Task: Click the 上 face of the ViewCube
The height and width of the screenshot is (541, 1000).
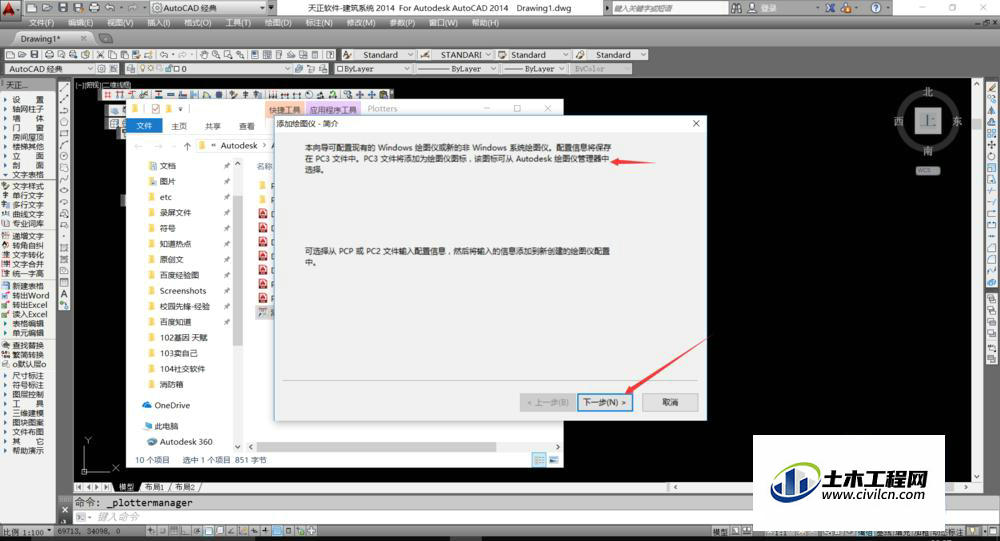Action: click(x=928, y=121)
